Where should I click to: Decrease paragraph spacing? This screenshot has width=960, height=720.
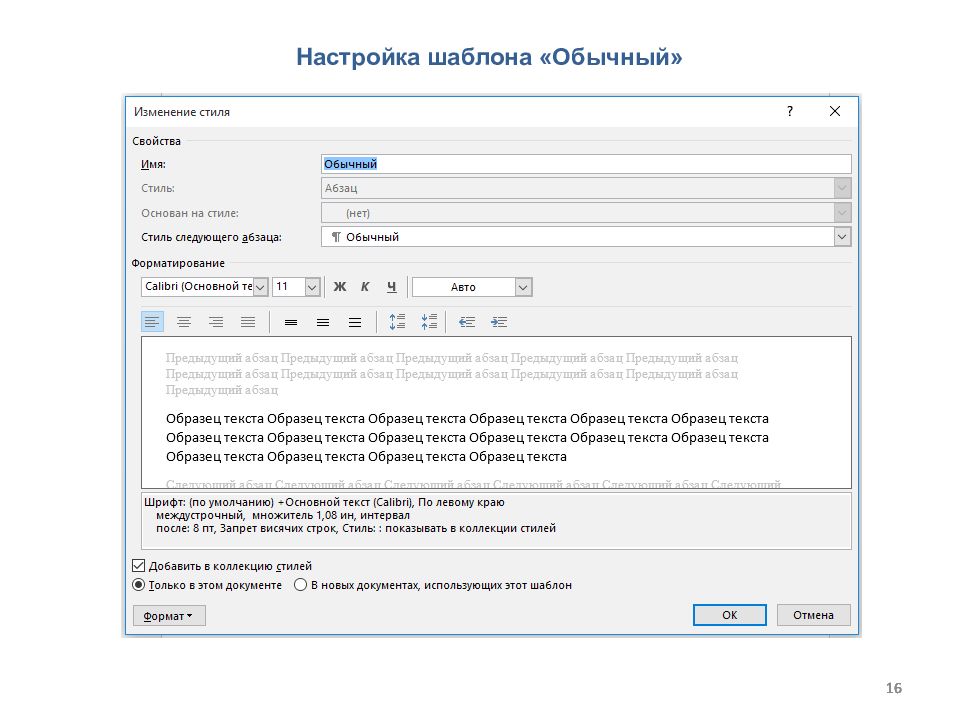(429, 322)
